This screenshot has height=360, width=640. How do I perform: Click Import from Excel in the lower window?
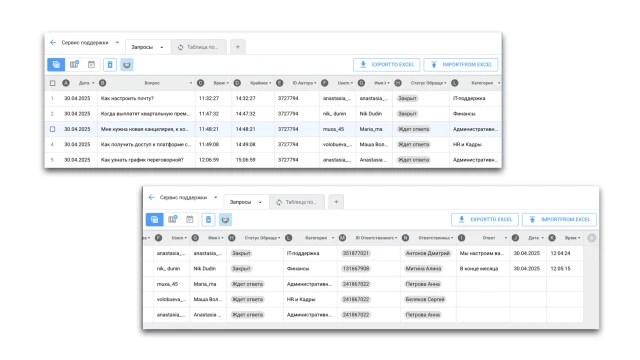[559, 220]
